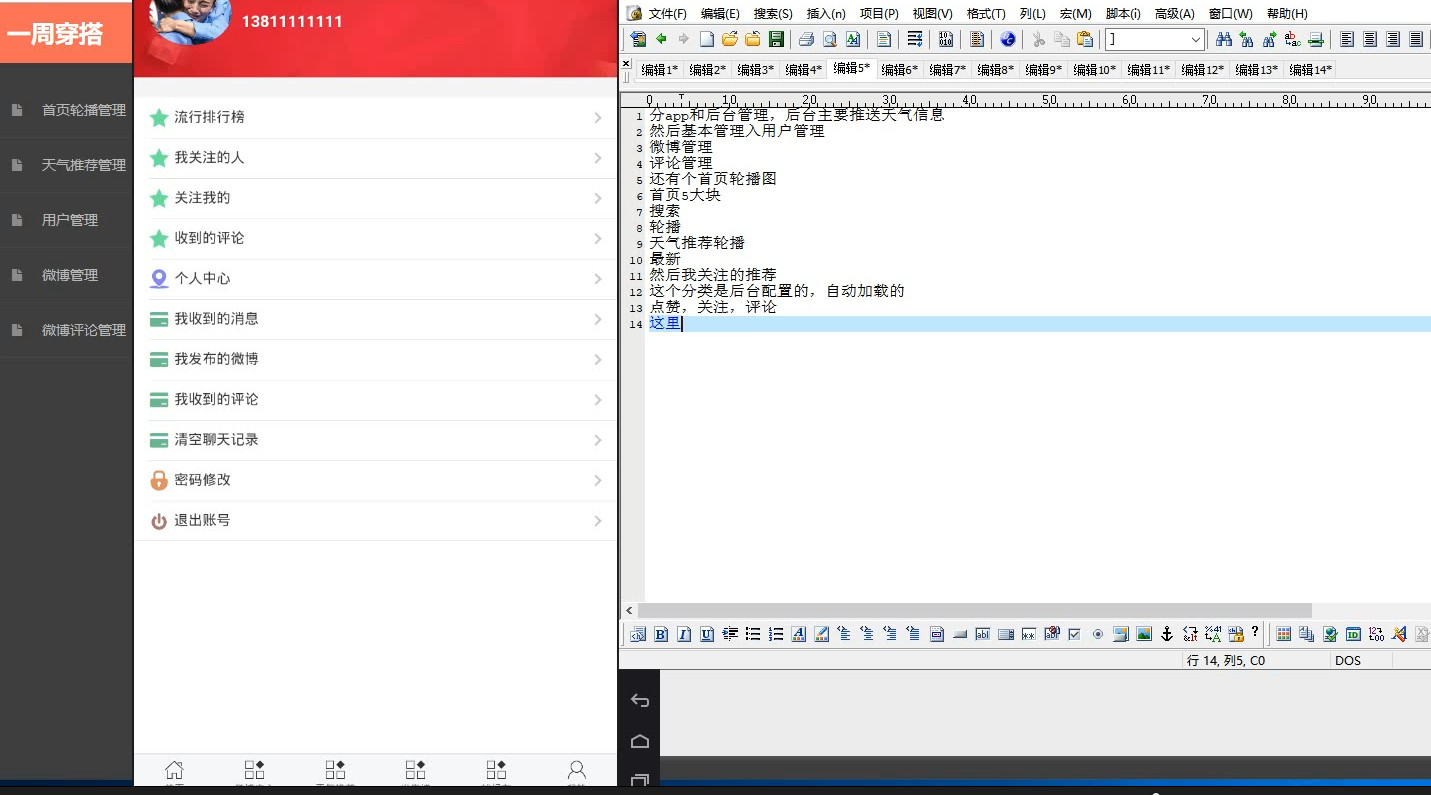Screen dimensions: 1431x795
Task: Click the clipboard paste icon
Action: 1085,40
